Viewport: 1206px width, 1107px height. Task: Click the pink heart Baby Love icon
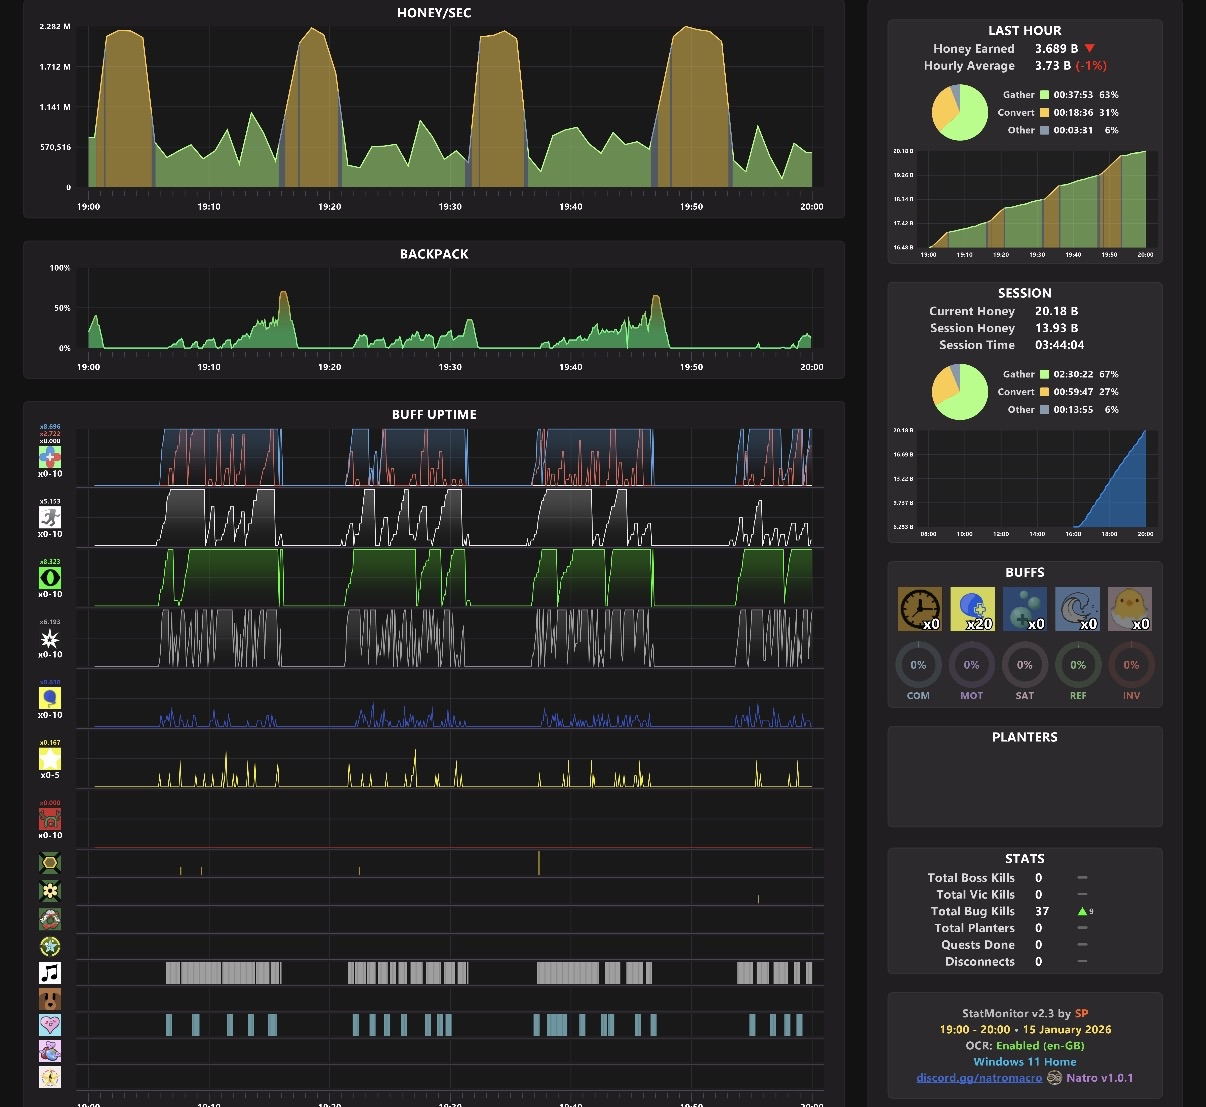pyautogui.click(x=50, y=1025)
